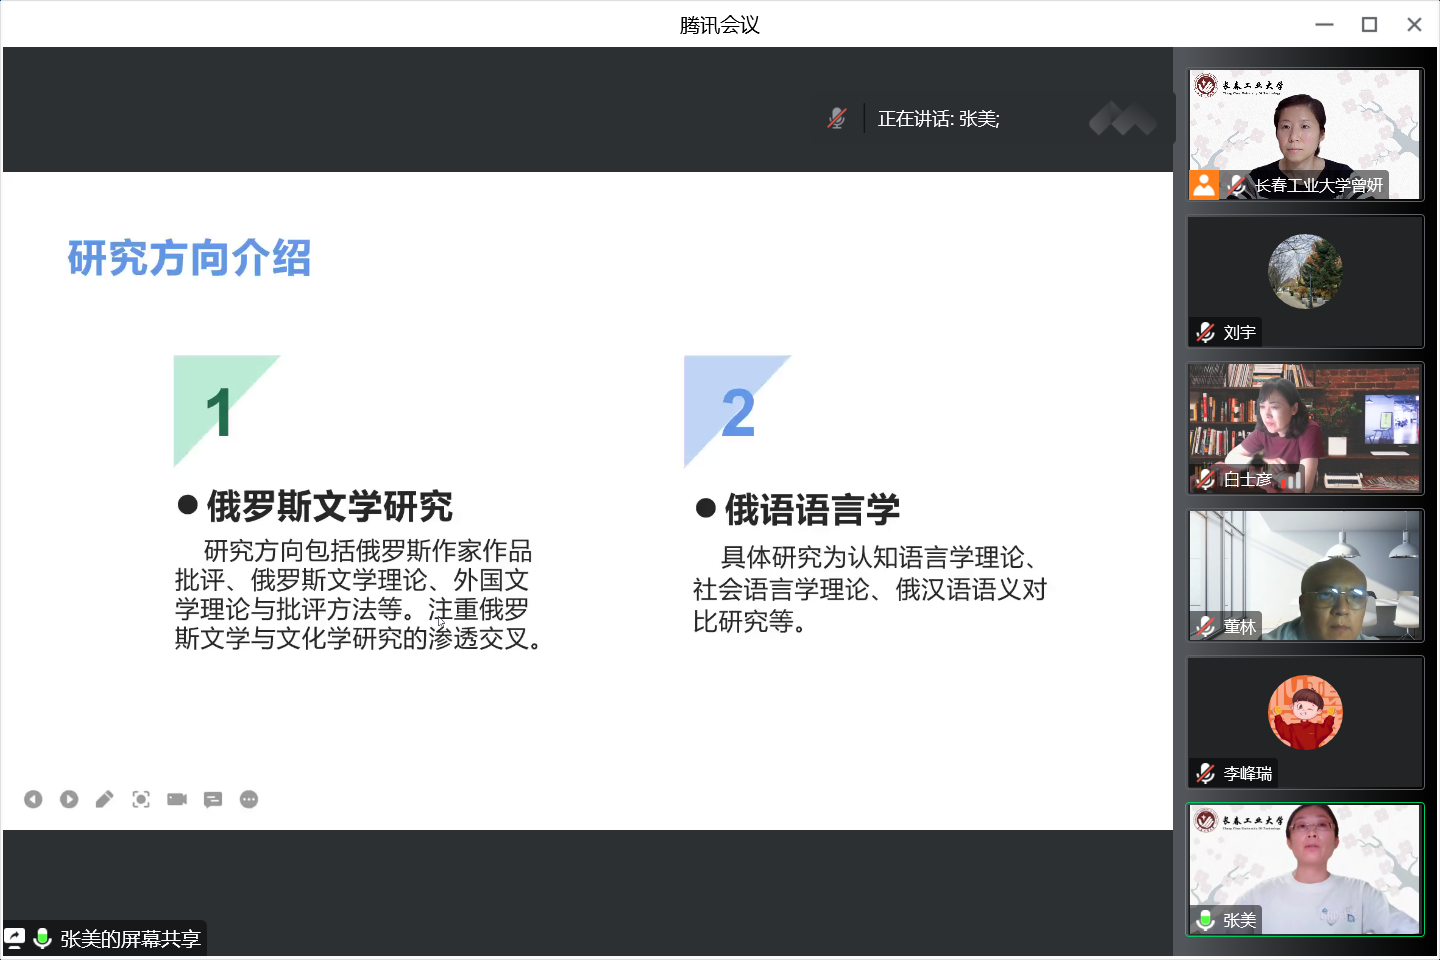Click 刘宇's muted microphone icon
The image size is (1440, 960).
coord(1206,332)
